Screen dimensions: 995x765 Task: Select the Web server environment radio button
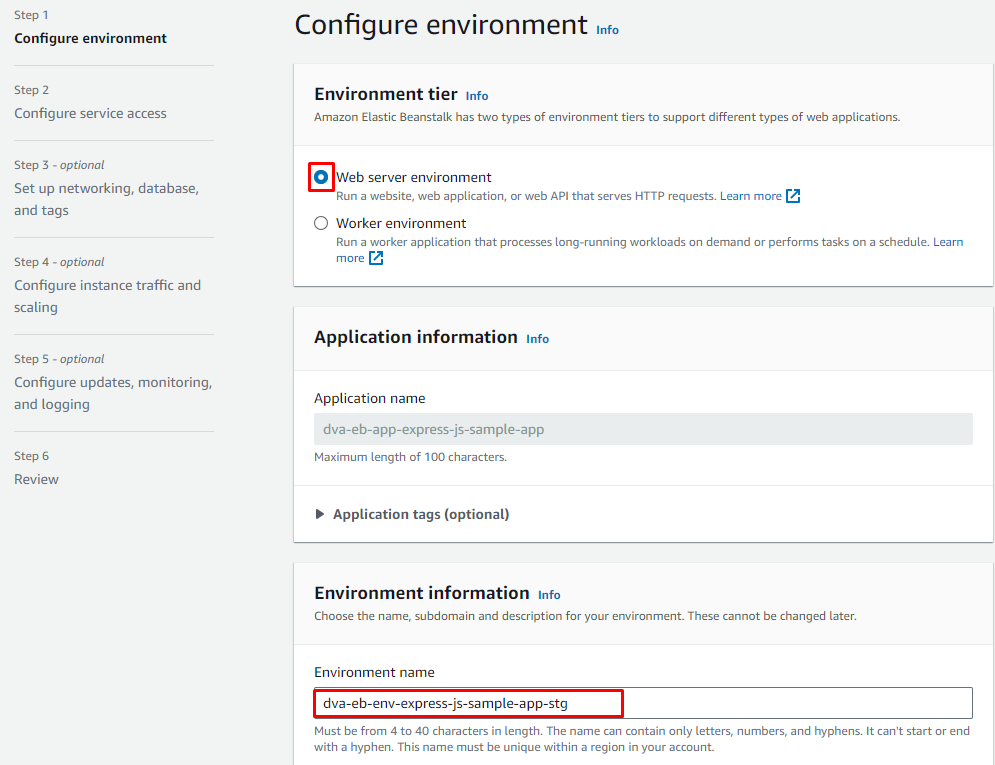[x=321, y=177]
